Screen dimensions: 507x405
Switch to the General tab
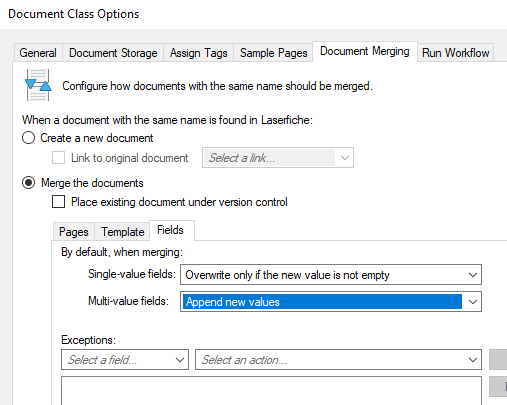(x=38, y=53)
